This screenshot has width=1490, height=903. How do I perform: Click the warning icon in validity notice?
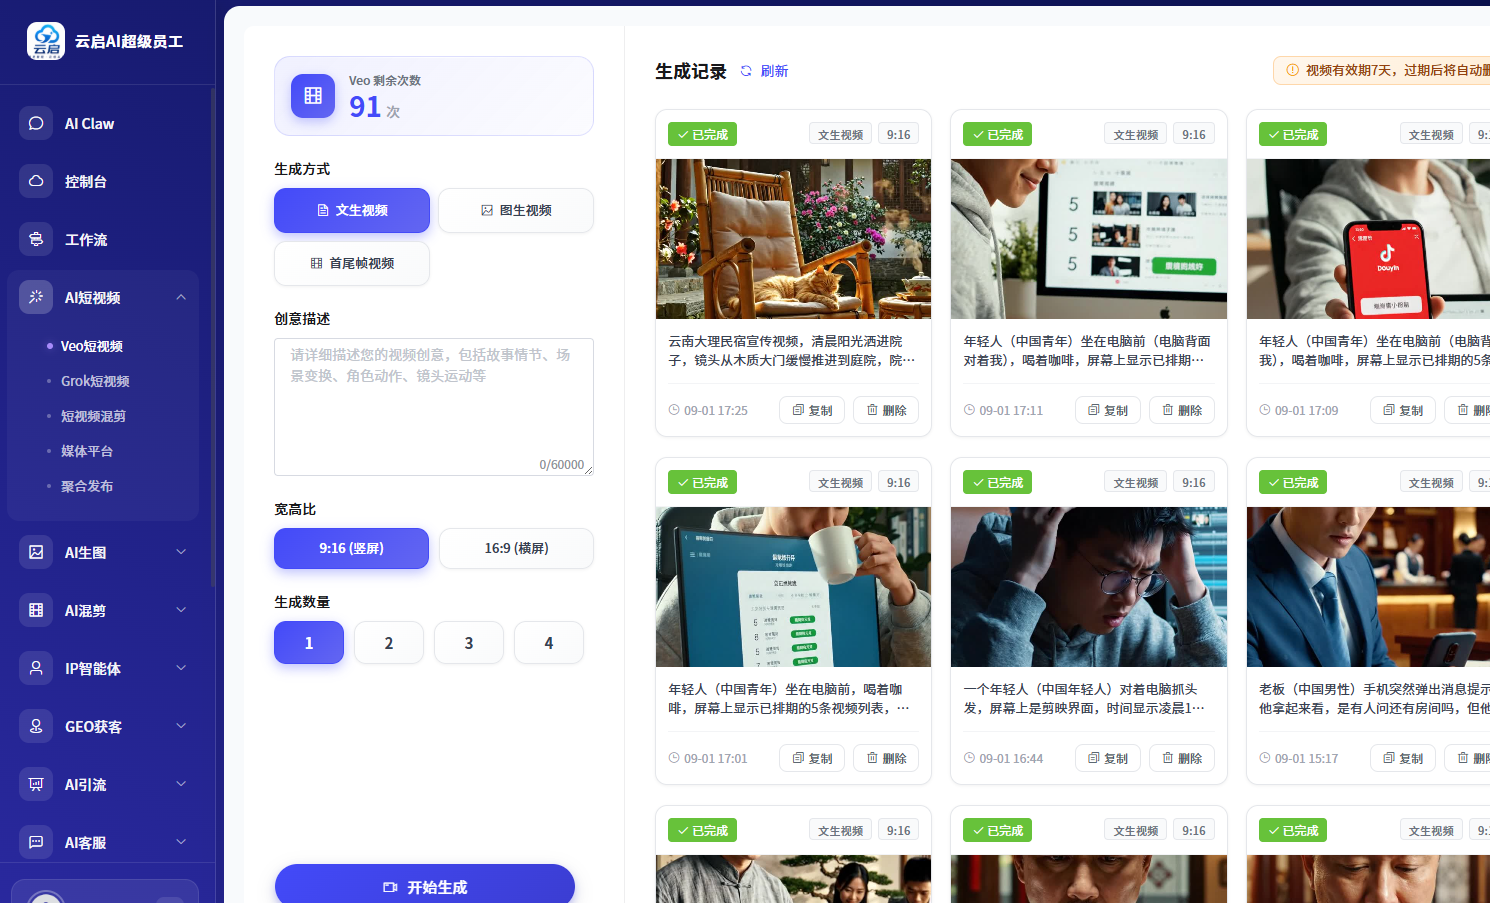1292,70
